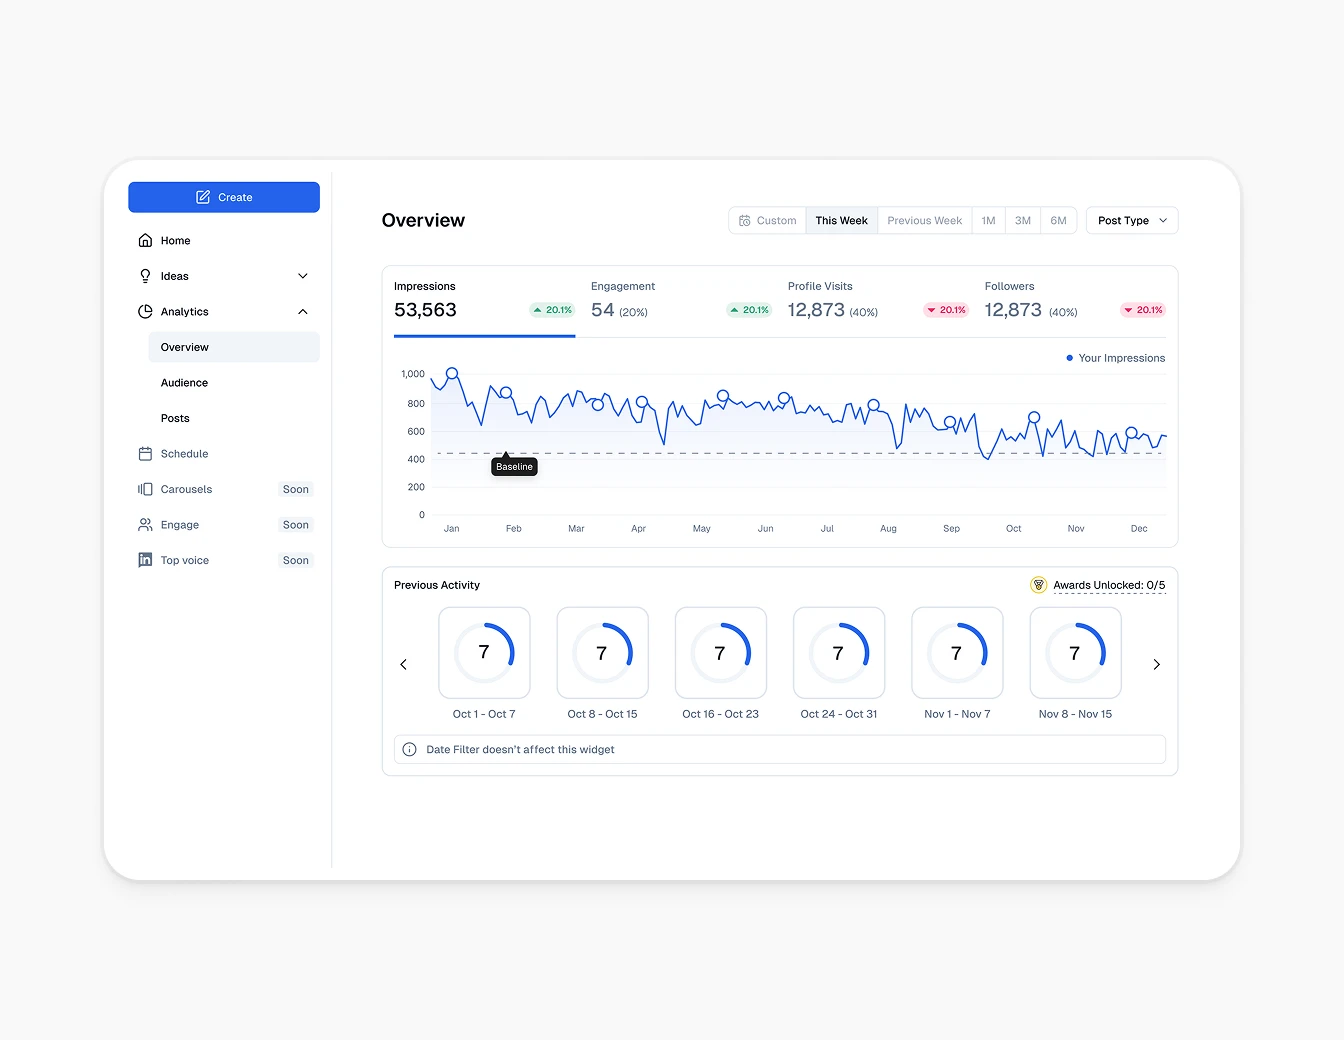Enable the 6M time range filter
Viewport: 1344px width, 1040px height.
tap(1058, 220)
